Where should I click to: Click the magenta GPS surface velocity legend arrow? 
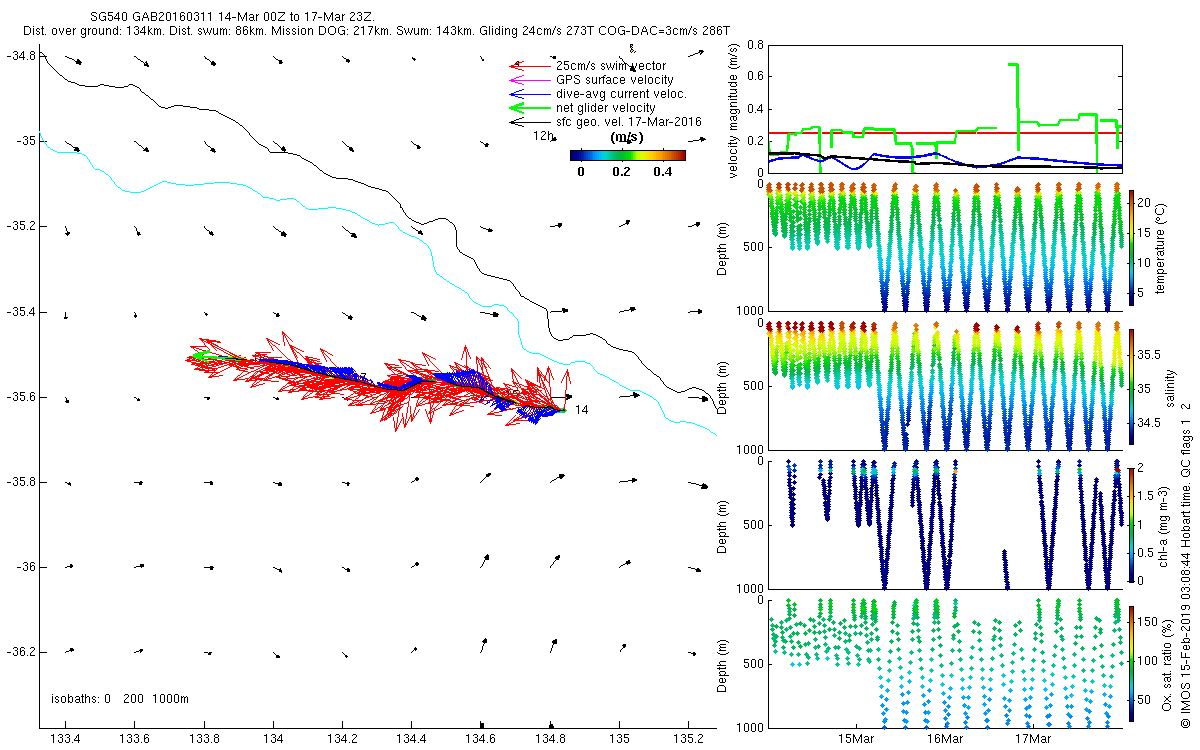tap(532, 80)
